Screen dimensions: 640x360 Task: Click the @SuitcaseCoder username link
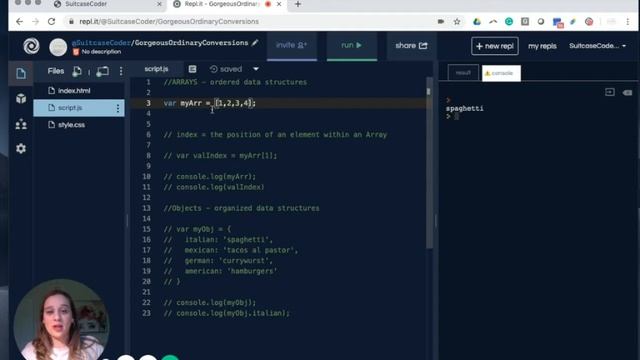click(x=101, y=43)
